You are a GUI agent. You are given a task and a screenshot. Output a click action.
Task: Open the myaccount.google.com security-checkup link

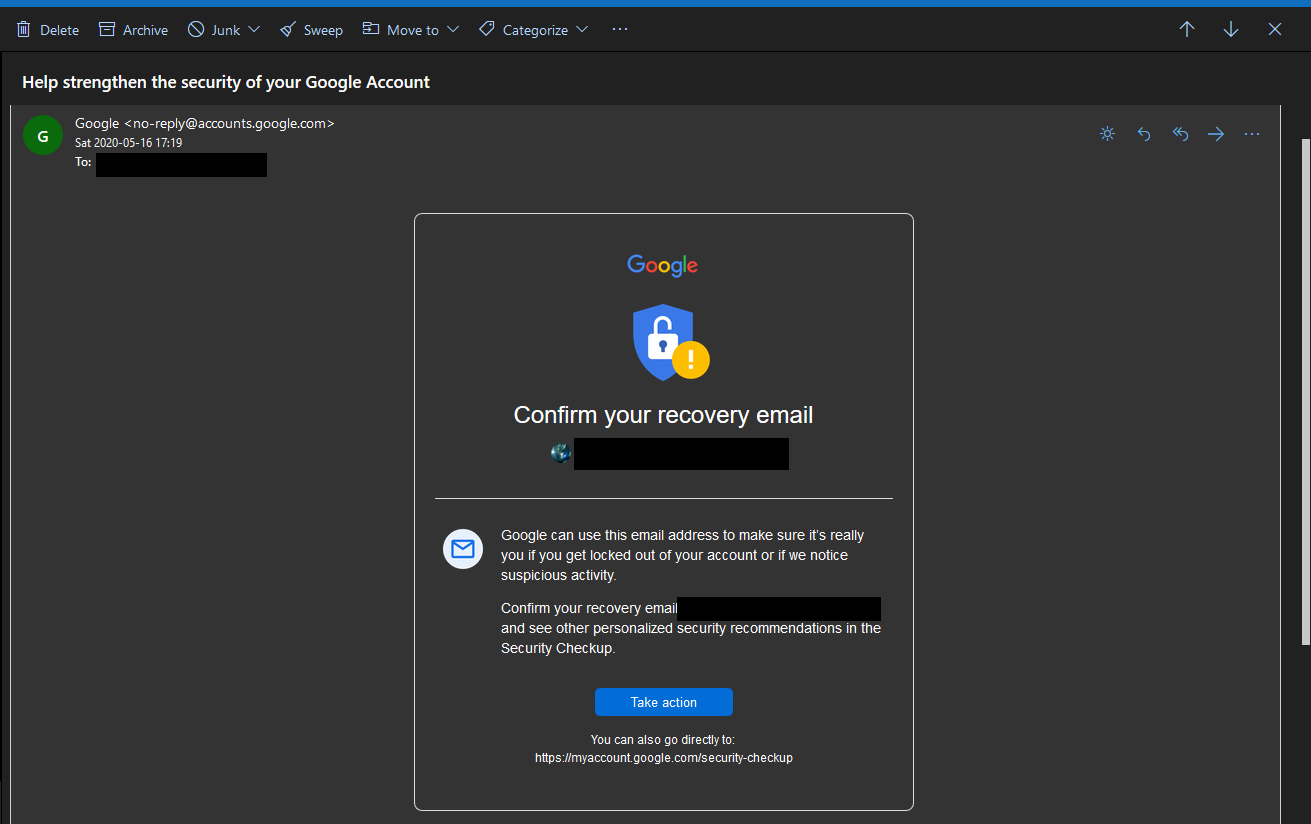pos(664,758)
